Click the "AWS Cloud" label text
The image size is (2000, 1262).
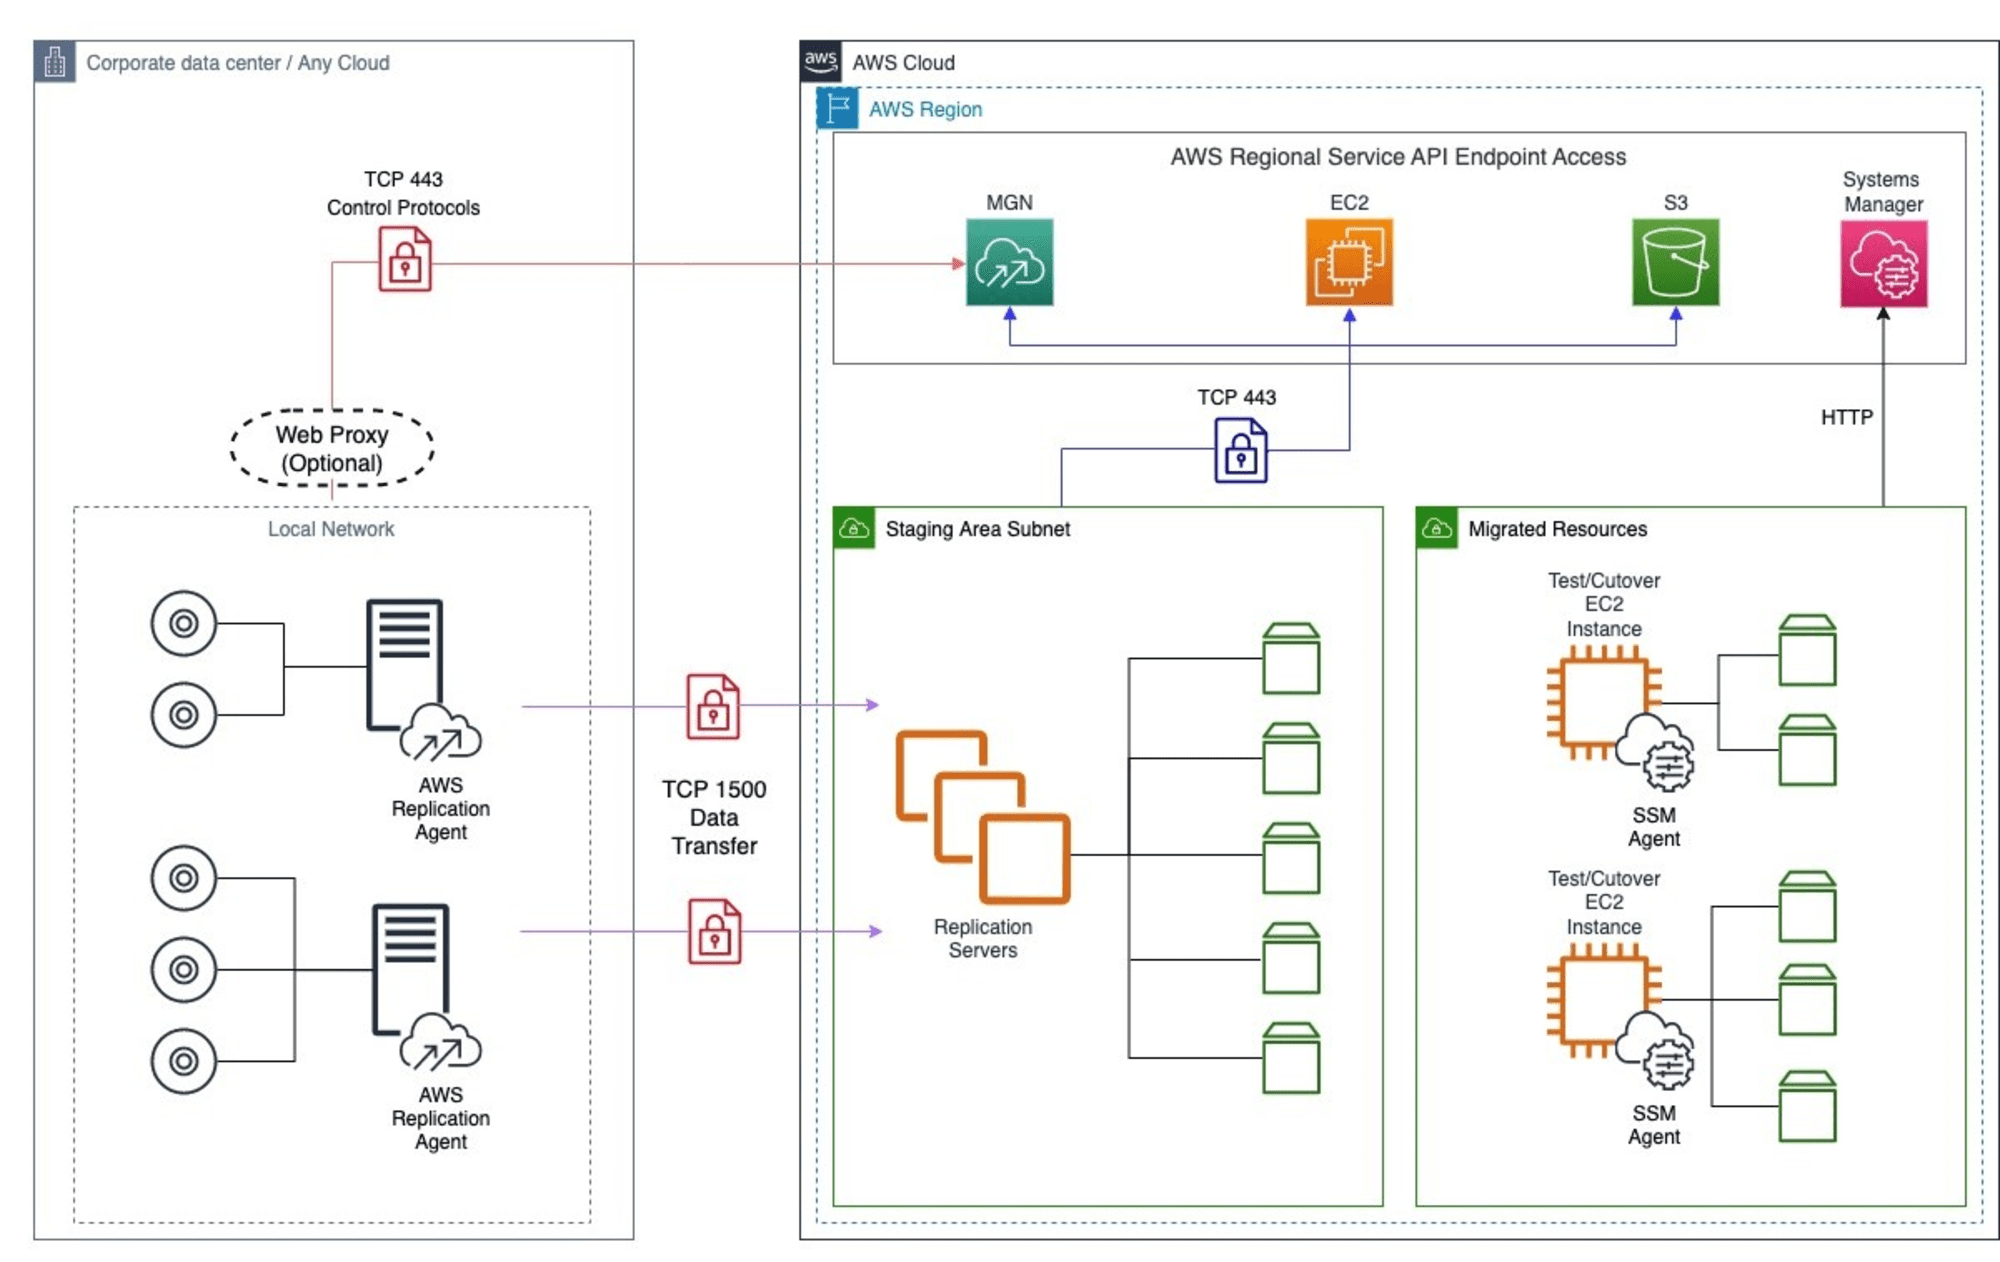(x=903, y=63)
